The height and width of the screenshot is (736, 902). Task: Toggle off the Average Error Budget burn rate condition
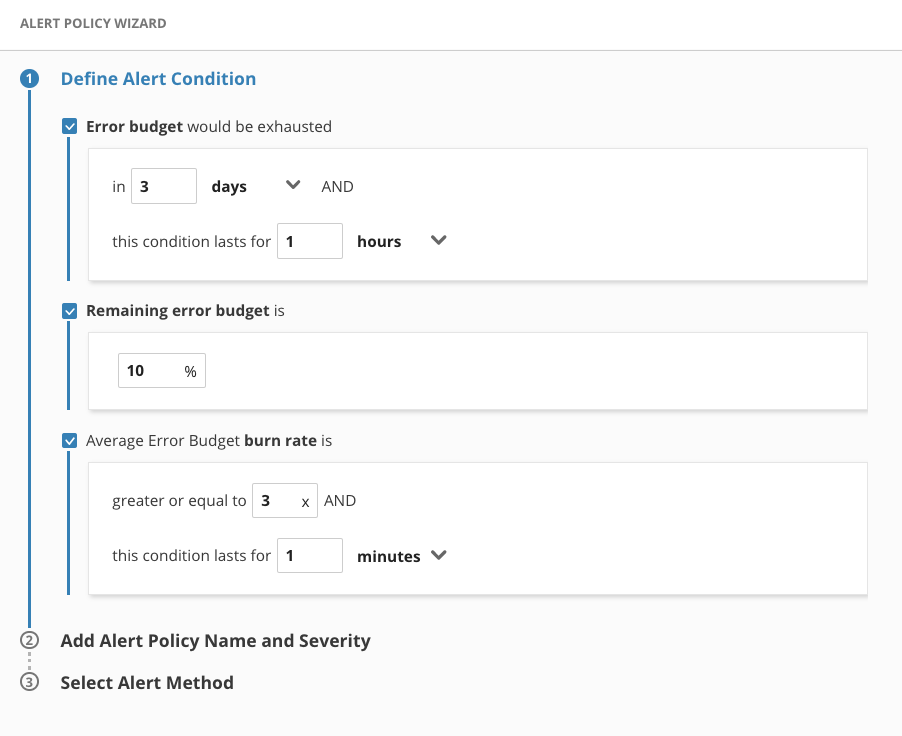pyautogui.click(x=69, y=440)
